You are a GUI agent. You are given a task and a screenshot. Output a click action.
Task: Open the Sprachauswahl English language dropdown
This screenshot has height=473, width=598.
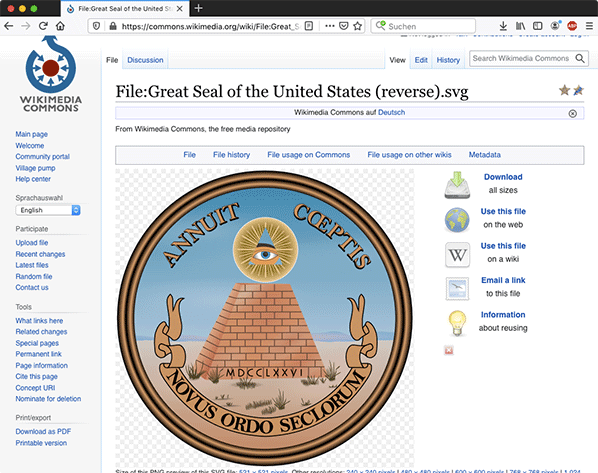48,210
